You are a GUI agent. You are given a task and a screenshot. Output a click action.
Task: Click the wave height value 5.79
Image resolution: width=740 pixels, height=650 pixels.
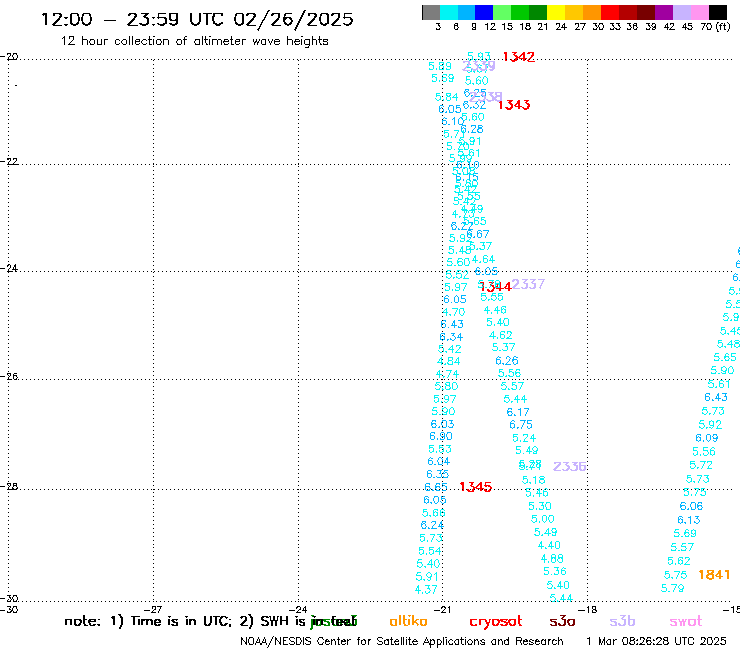(672, 588)
